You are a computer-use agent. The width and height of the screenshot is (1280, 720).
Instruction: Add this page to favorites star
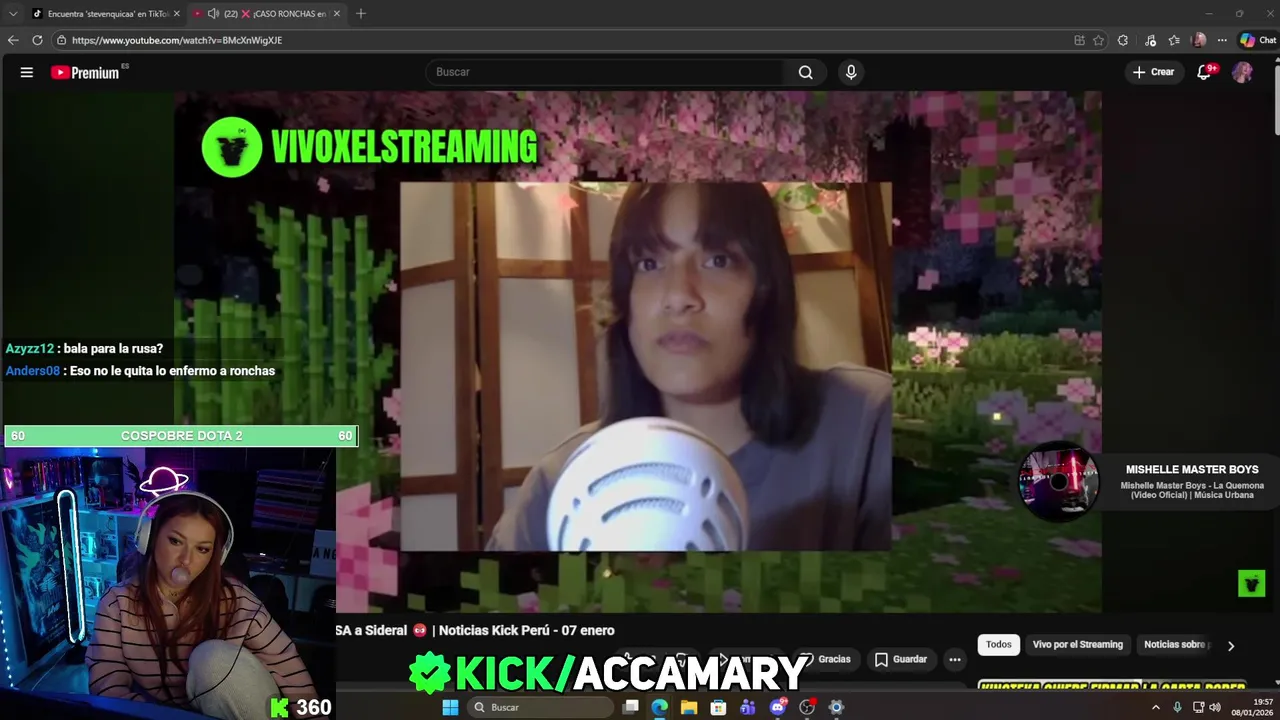pos(1098,40)
